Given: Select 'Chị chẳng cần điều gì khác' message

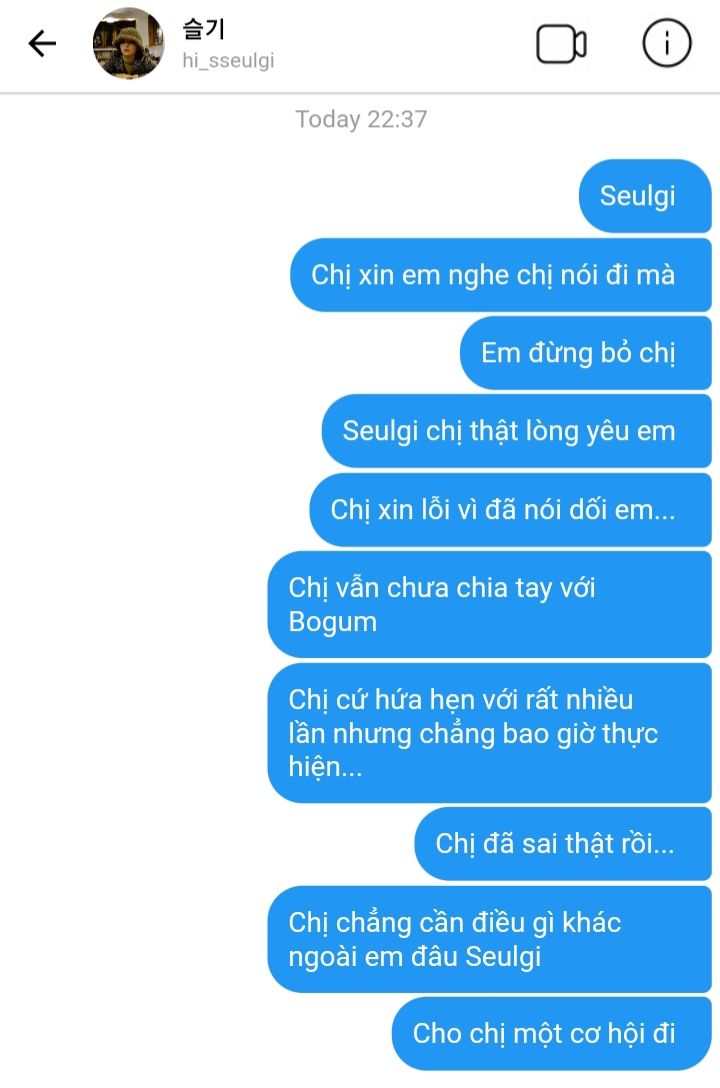Looking at the screenshot, I should 490,940.
